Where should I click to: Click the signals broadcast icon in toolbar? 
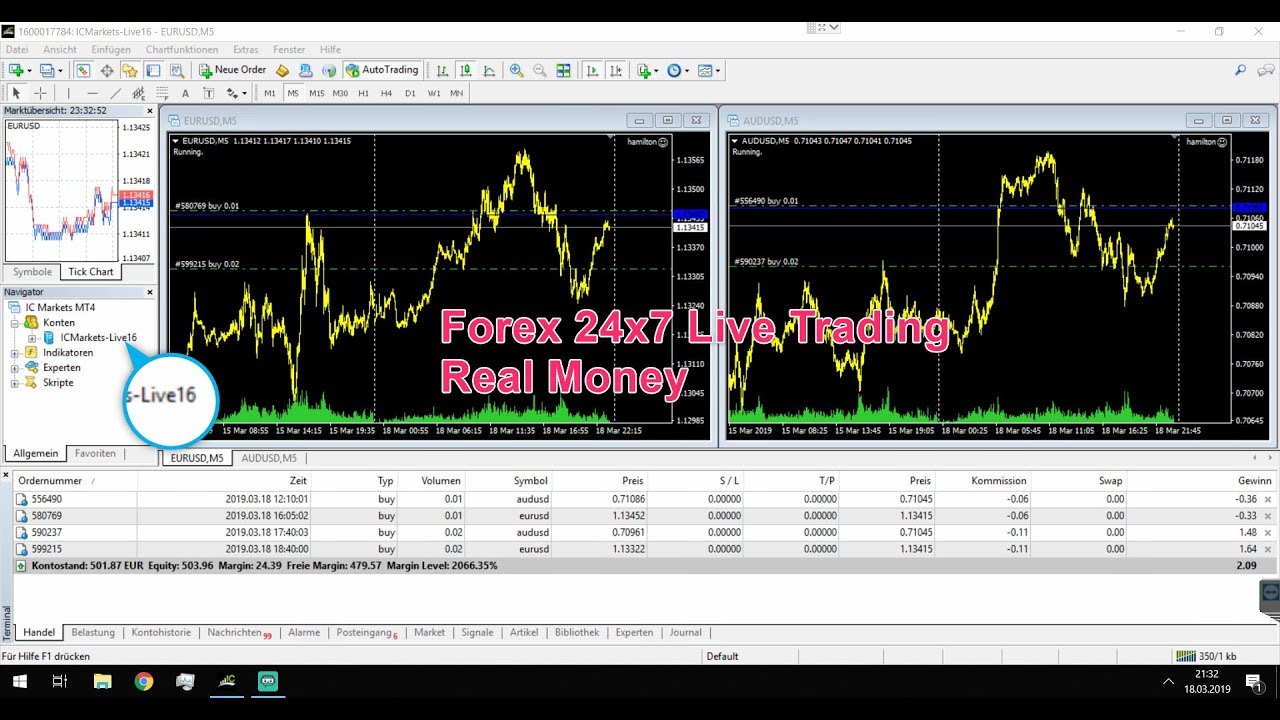pos(328,70)
